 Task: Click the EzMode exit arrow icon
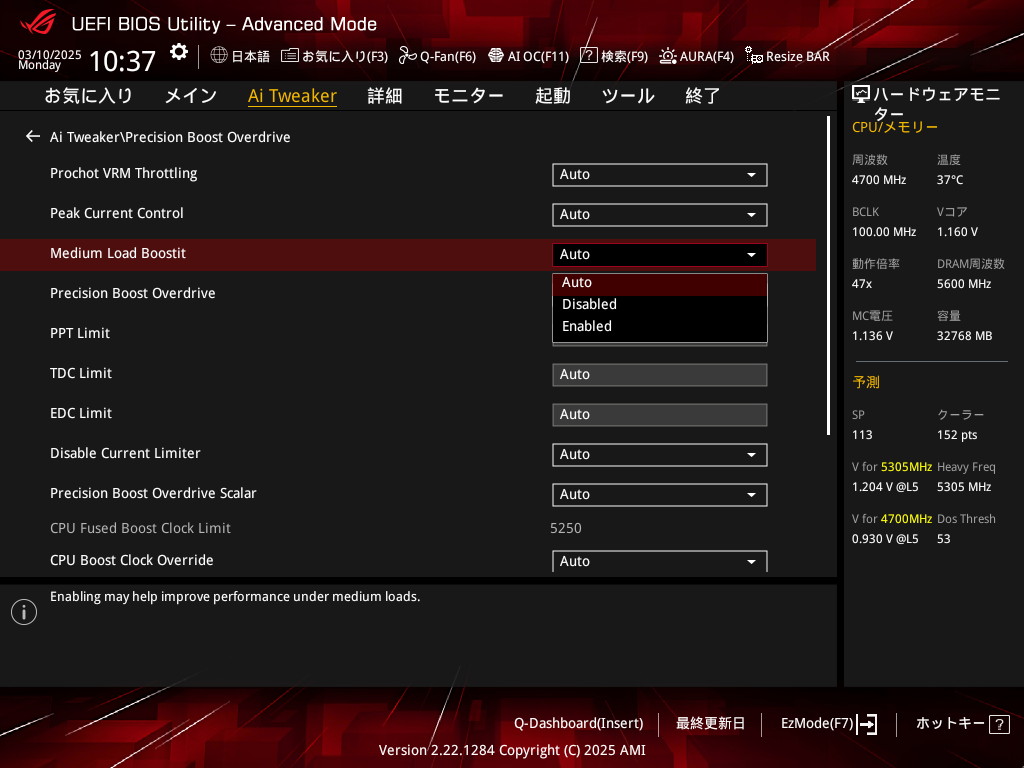point(867,724)
